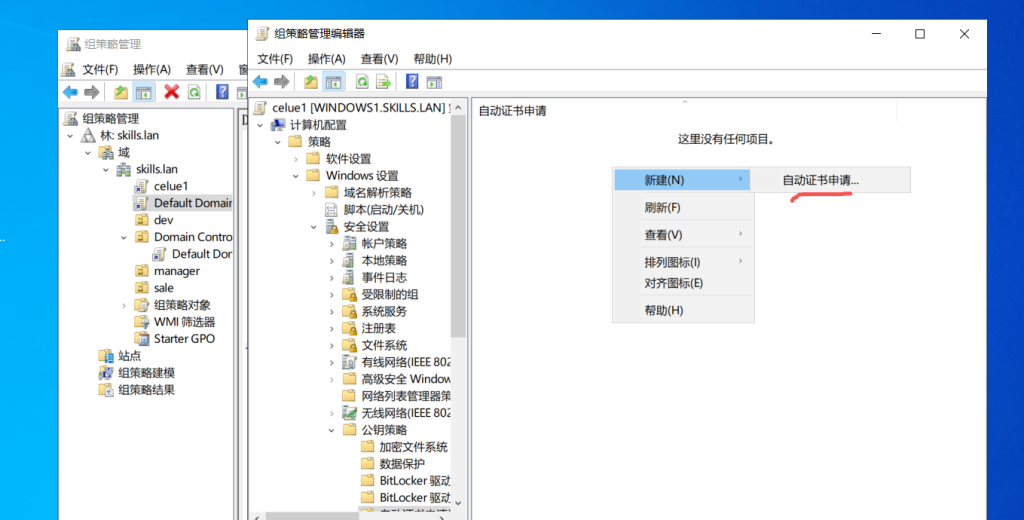
Task: Open the 操作(A) menu in the editor
Action: click(326, 59)
